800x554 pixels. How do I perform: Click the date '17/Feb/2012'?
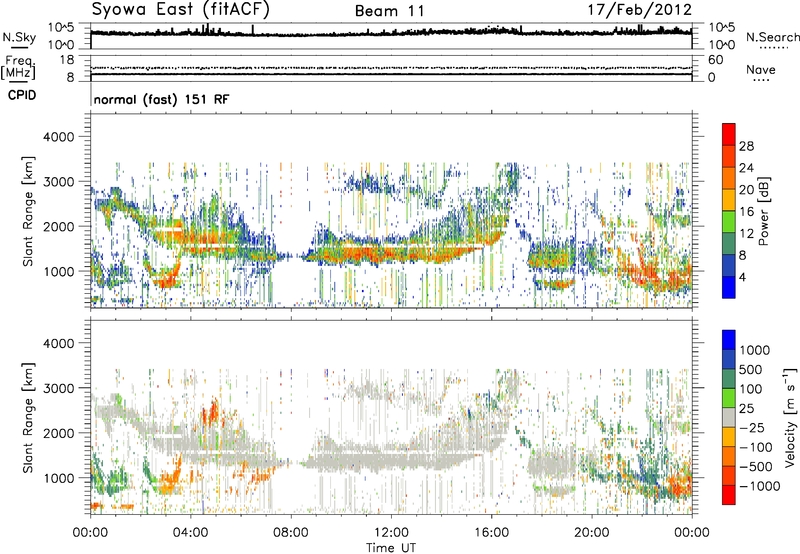[x=640, y=10]
